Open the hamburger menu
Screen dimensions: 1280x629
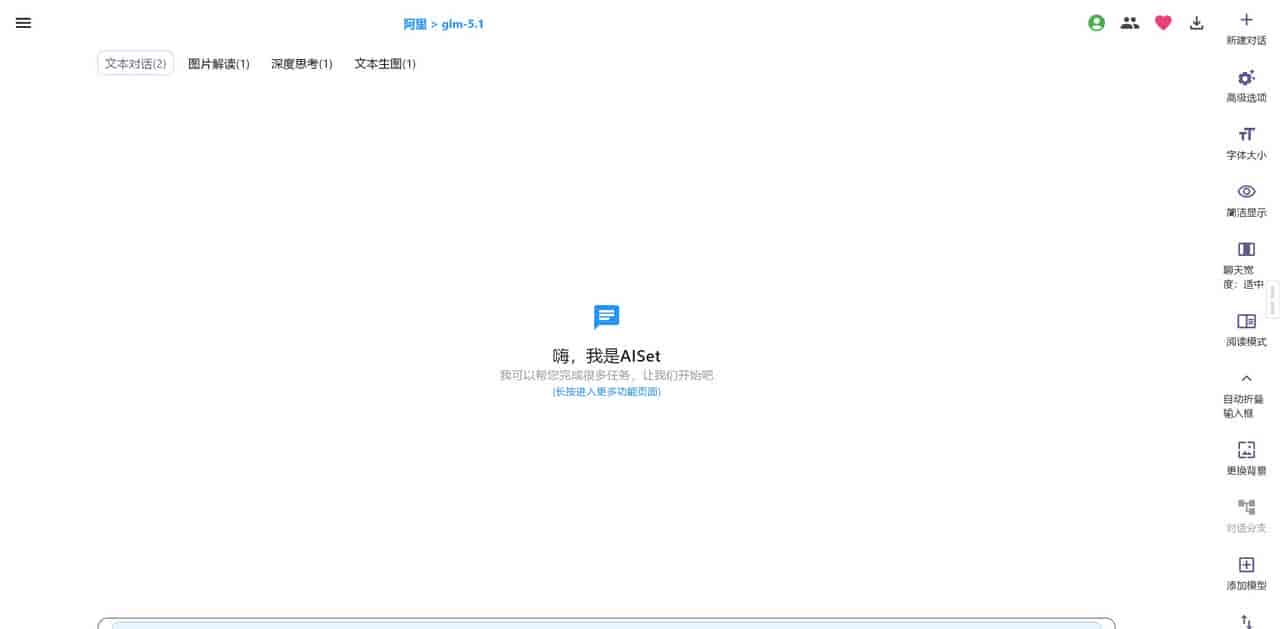[23, 23]
